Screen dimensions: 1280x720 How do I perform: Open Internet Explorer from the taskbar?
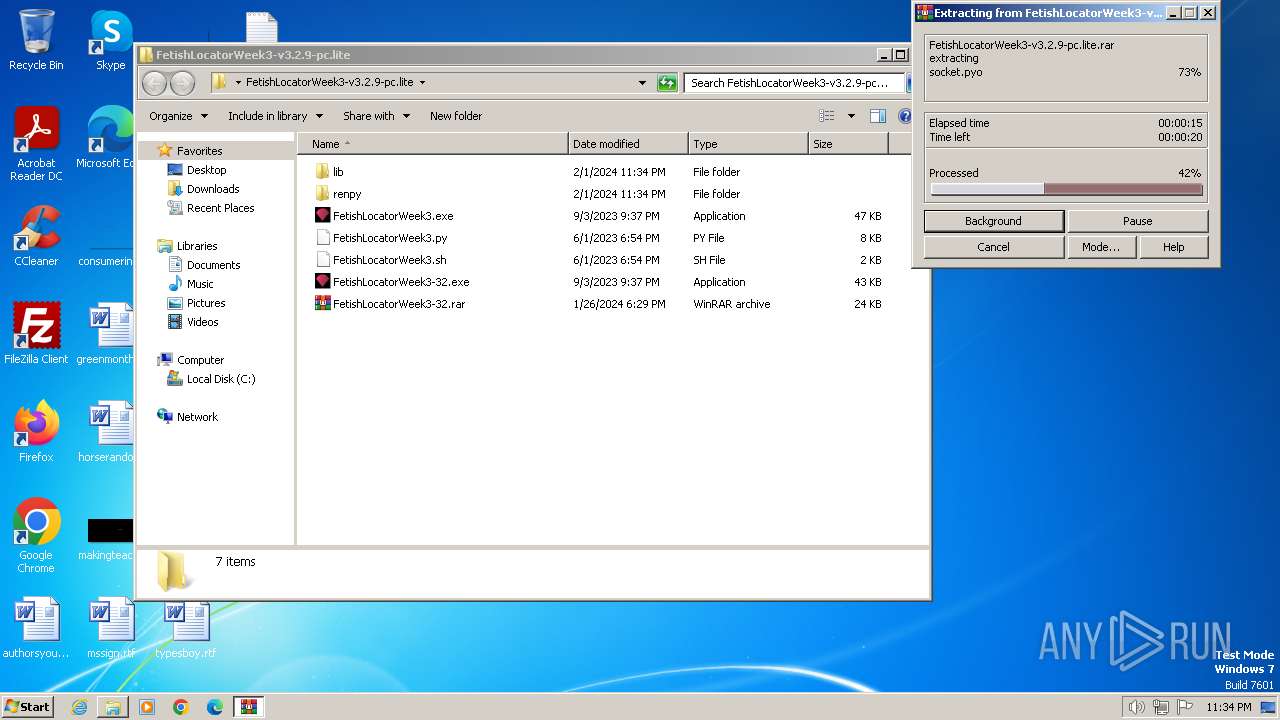pos(79,707)
